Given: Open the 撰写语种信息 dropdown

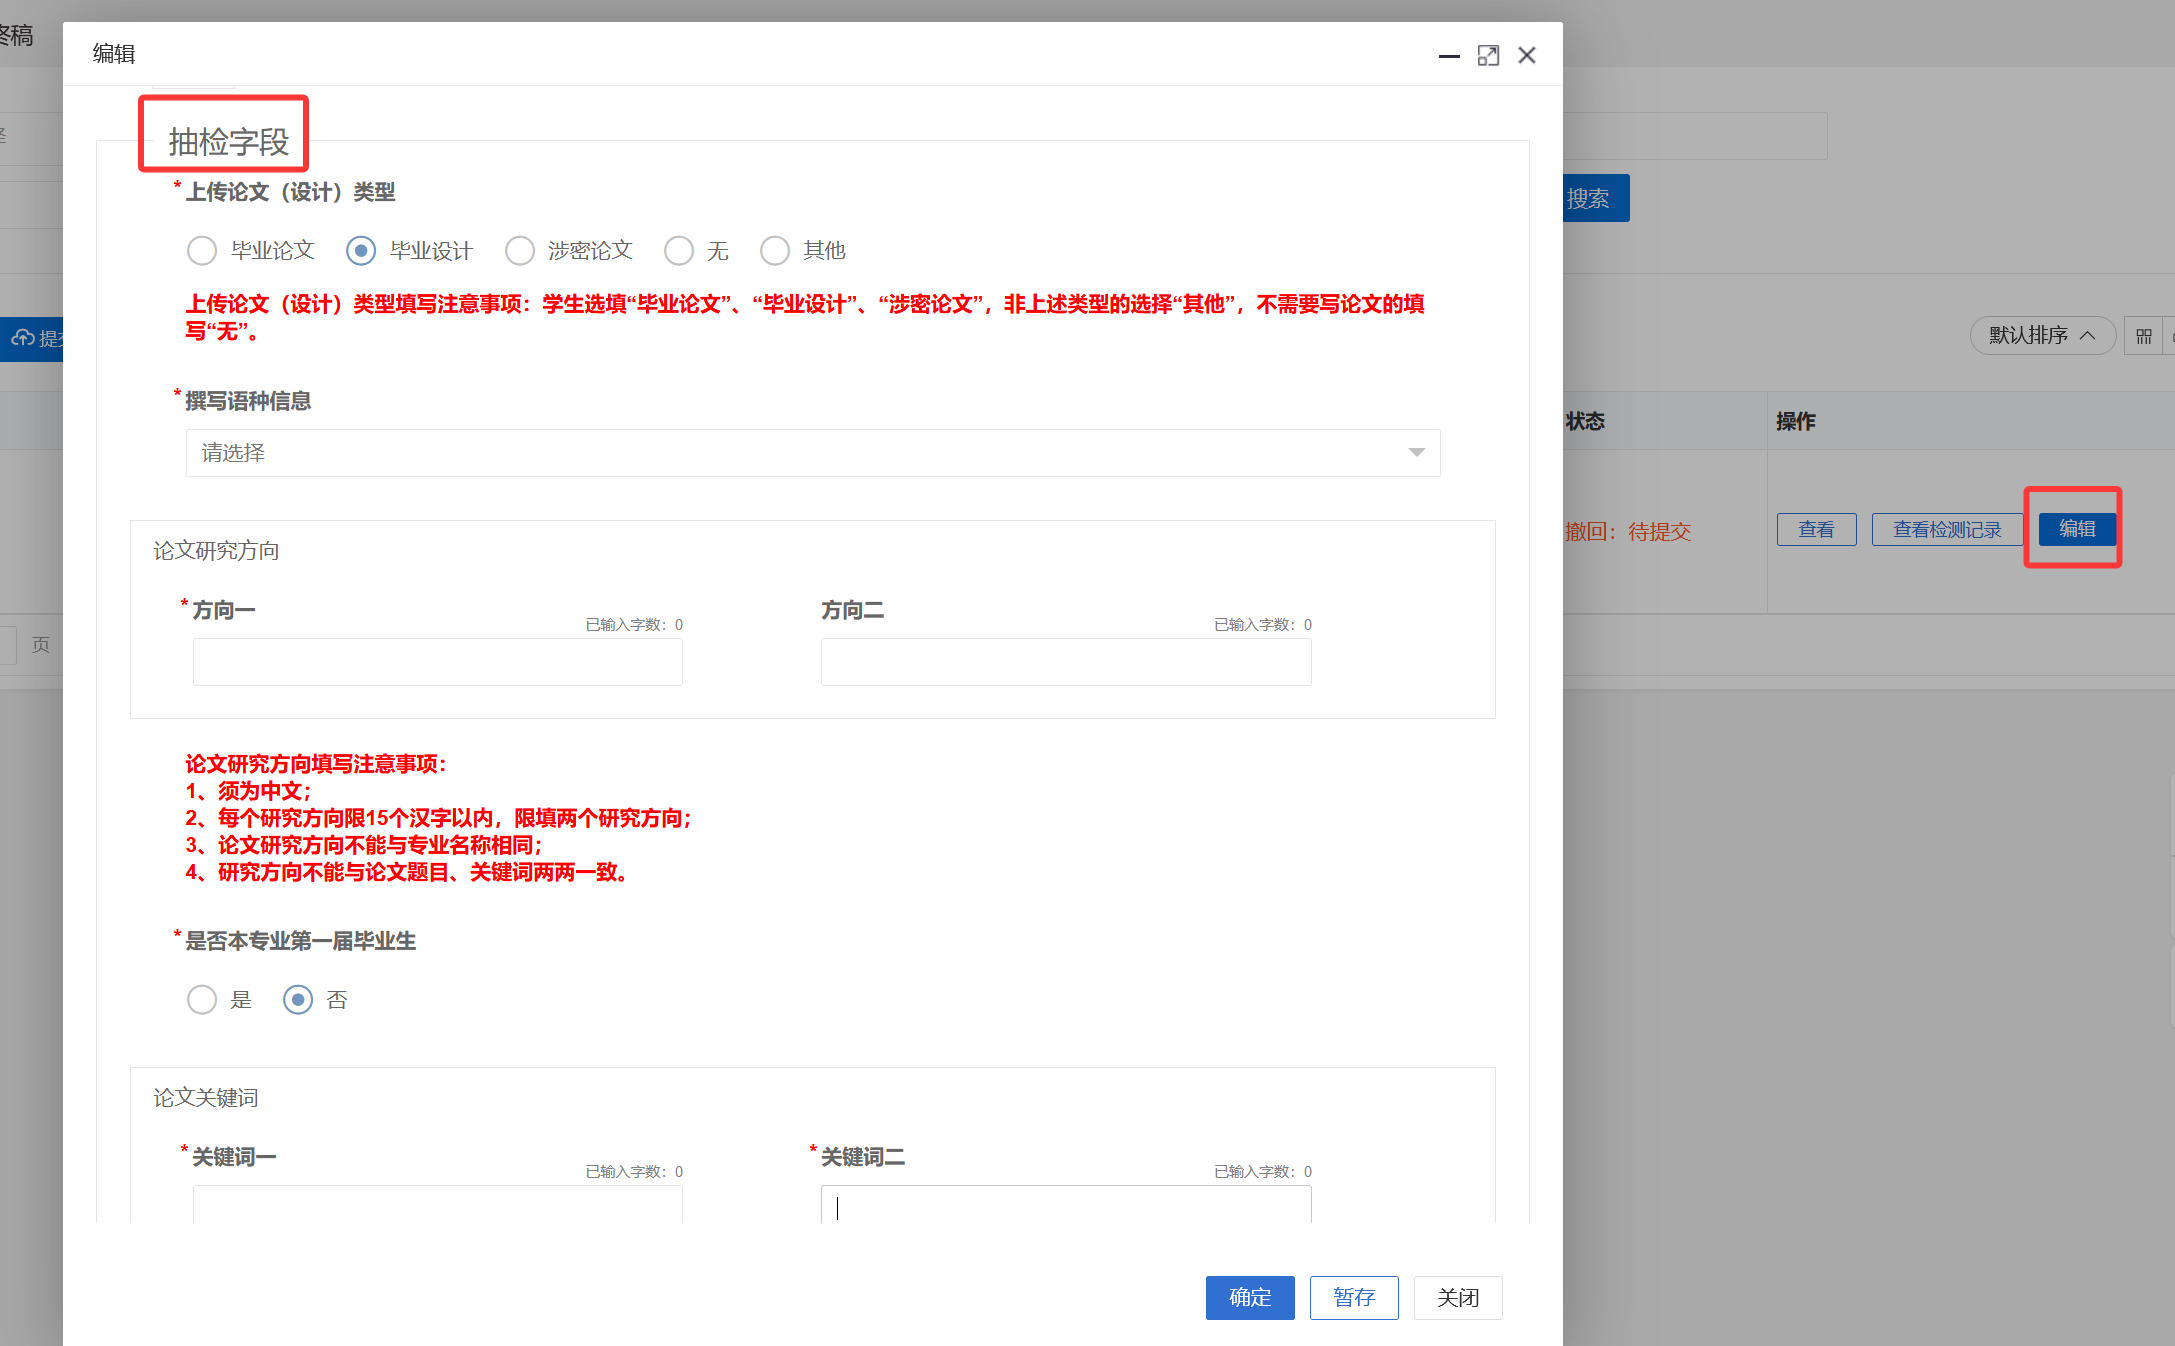Looking at the screenshot, I should [800, 453].
